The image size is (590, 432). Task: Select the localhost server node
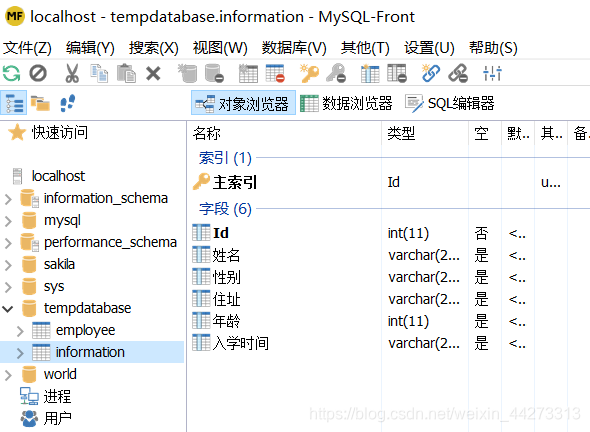pyautogui.click(x=49, y=176)
